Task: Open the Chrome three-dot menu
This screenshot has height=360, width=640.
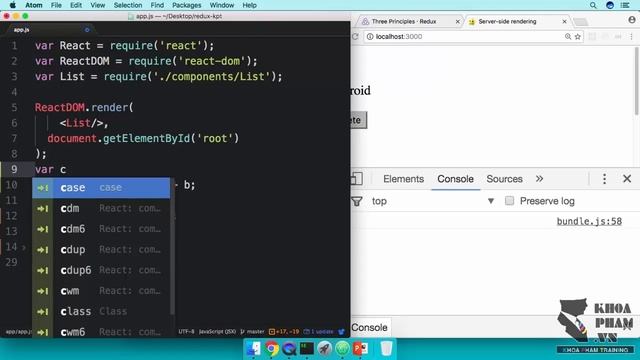Action: pos(631,37)
